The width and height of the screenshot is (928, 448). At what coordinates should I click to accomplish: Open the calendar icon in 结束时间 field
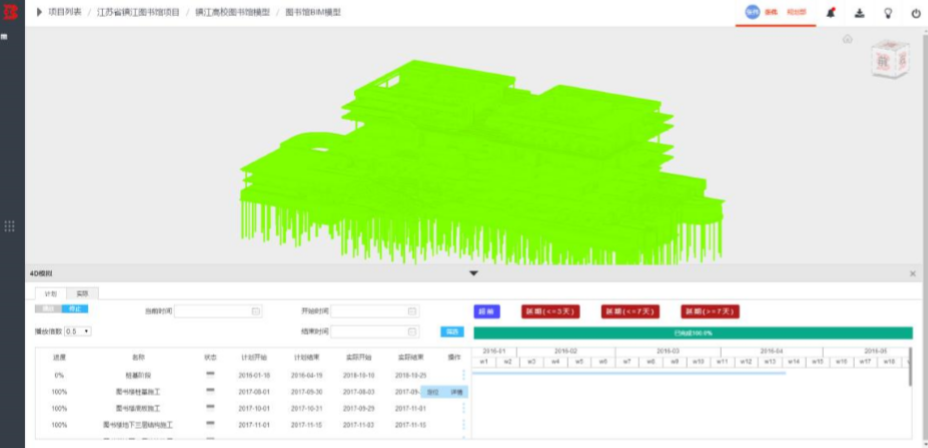point(412,332)
